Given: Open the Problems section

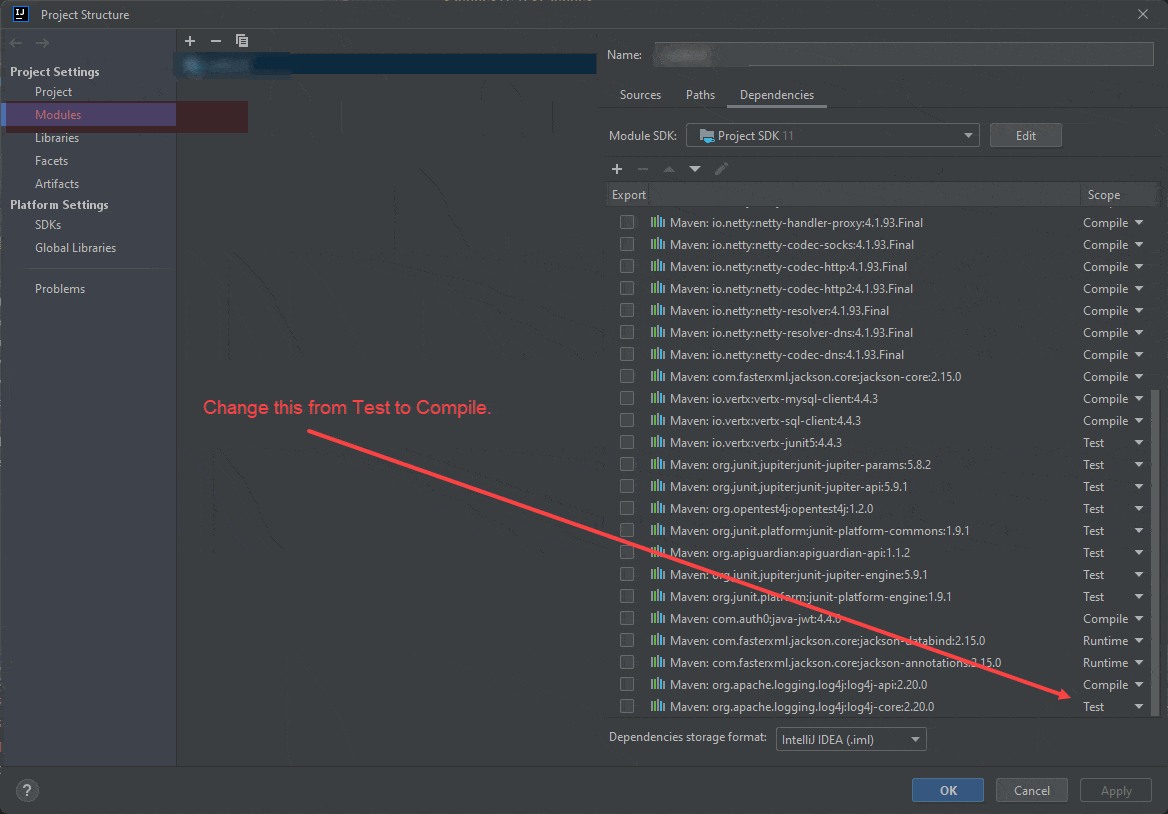Looking at the screenshot, I should tap(60, 289).
